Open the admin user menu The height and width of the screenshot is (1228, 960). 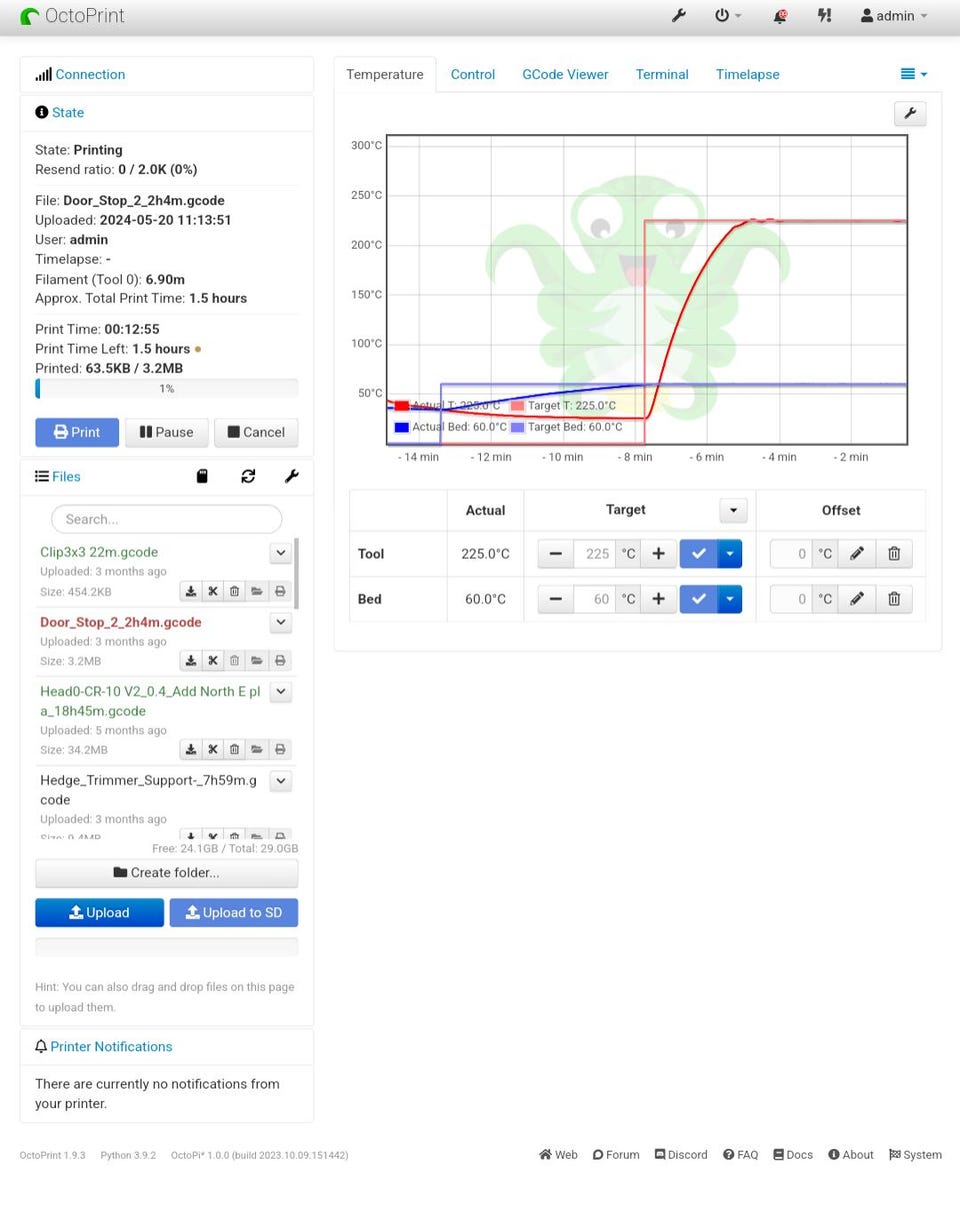pyautogui.click(x=894, y=16)
